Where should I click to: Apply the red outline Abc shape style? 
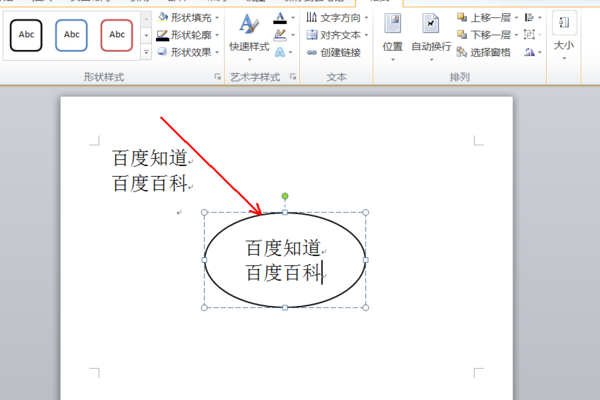tap(117, 35)
